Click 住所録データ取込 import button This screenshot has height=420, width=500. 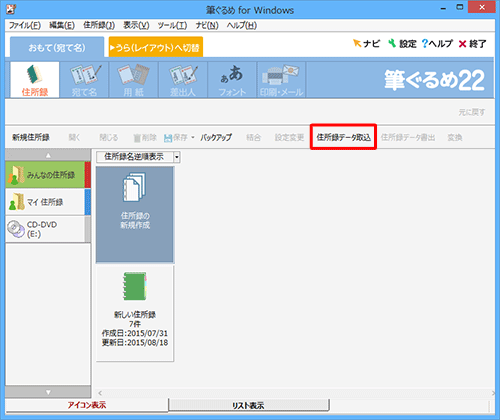coord(343,137)
